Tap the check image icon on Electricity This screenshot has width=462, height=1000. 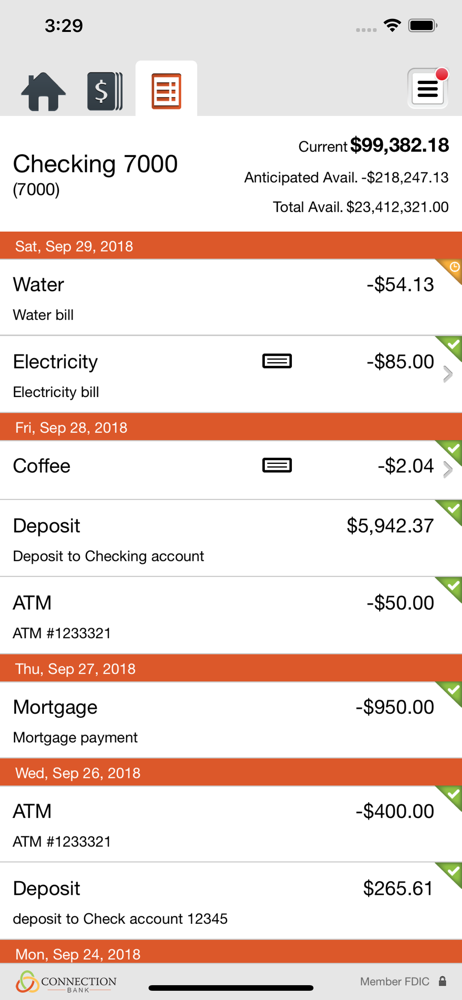point(277,362)
